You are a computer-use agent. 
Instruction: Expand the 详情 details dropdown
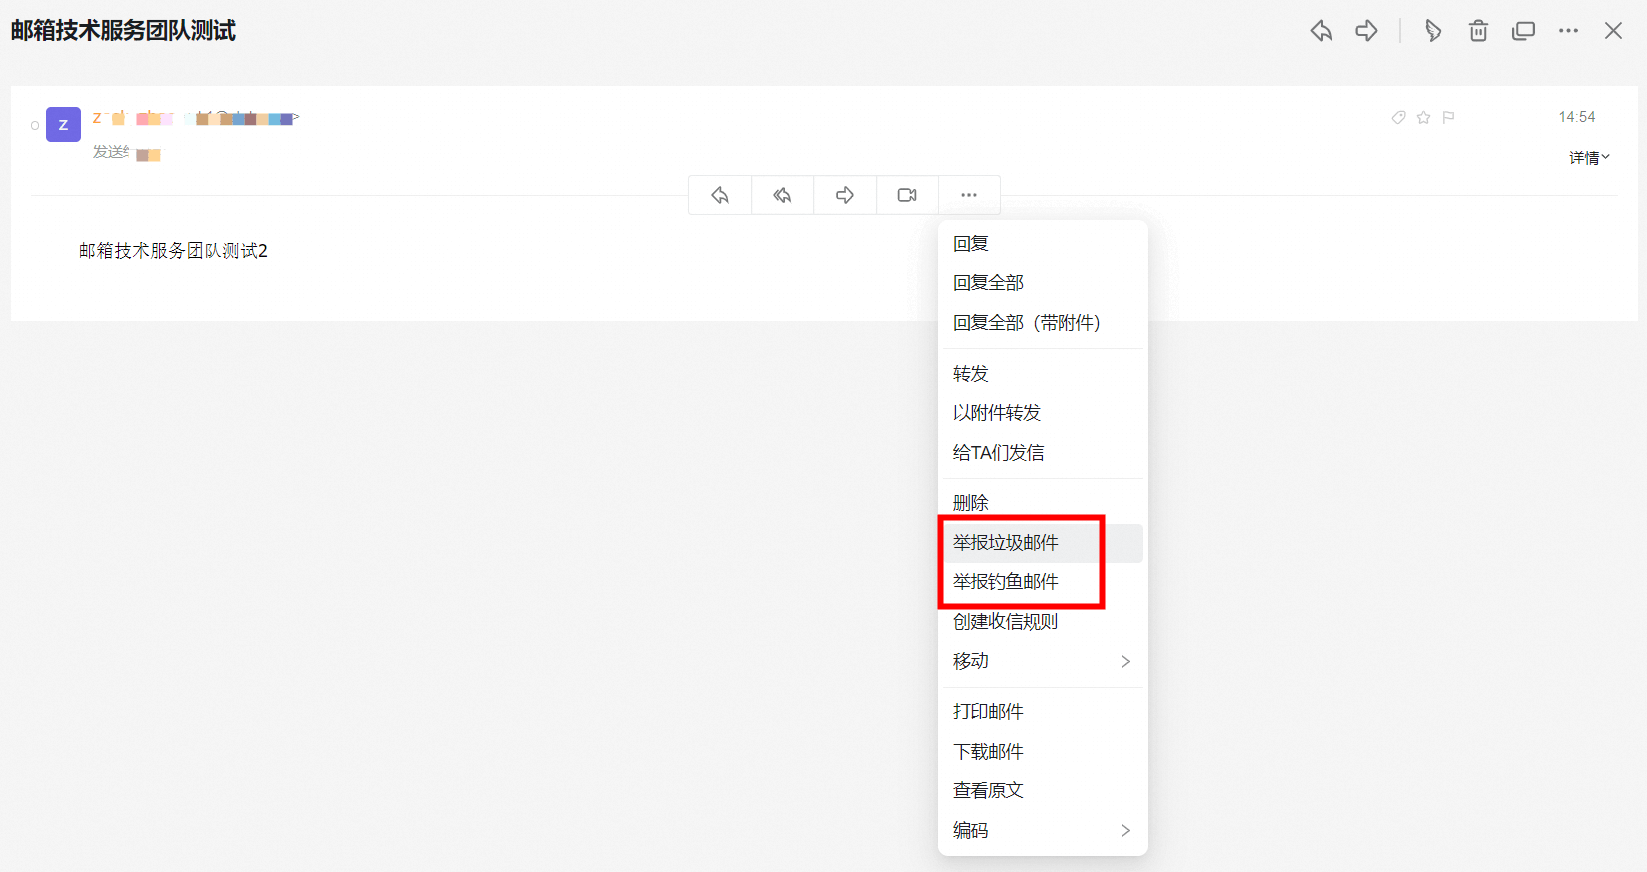pyautogui.click(x=1589, y=158)
